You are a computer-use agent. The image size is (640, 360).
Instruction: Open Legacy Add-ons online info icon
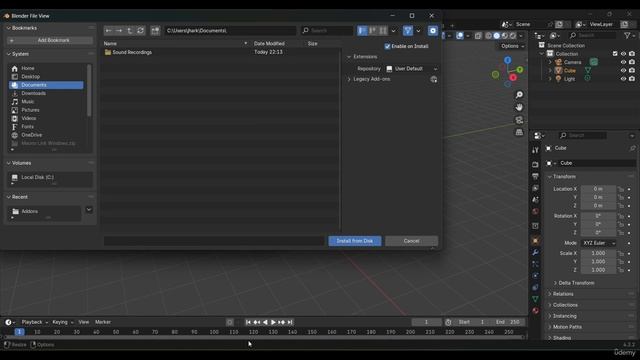[x=433, y=79]
